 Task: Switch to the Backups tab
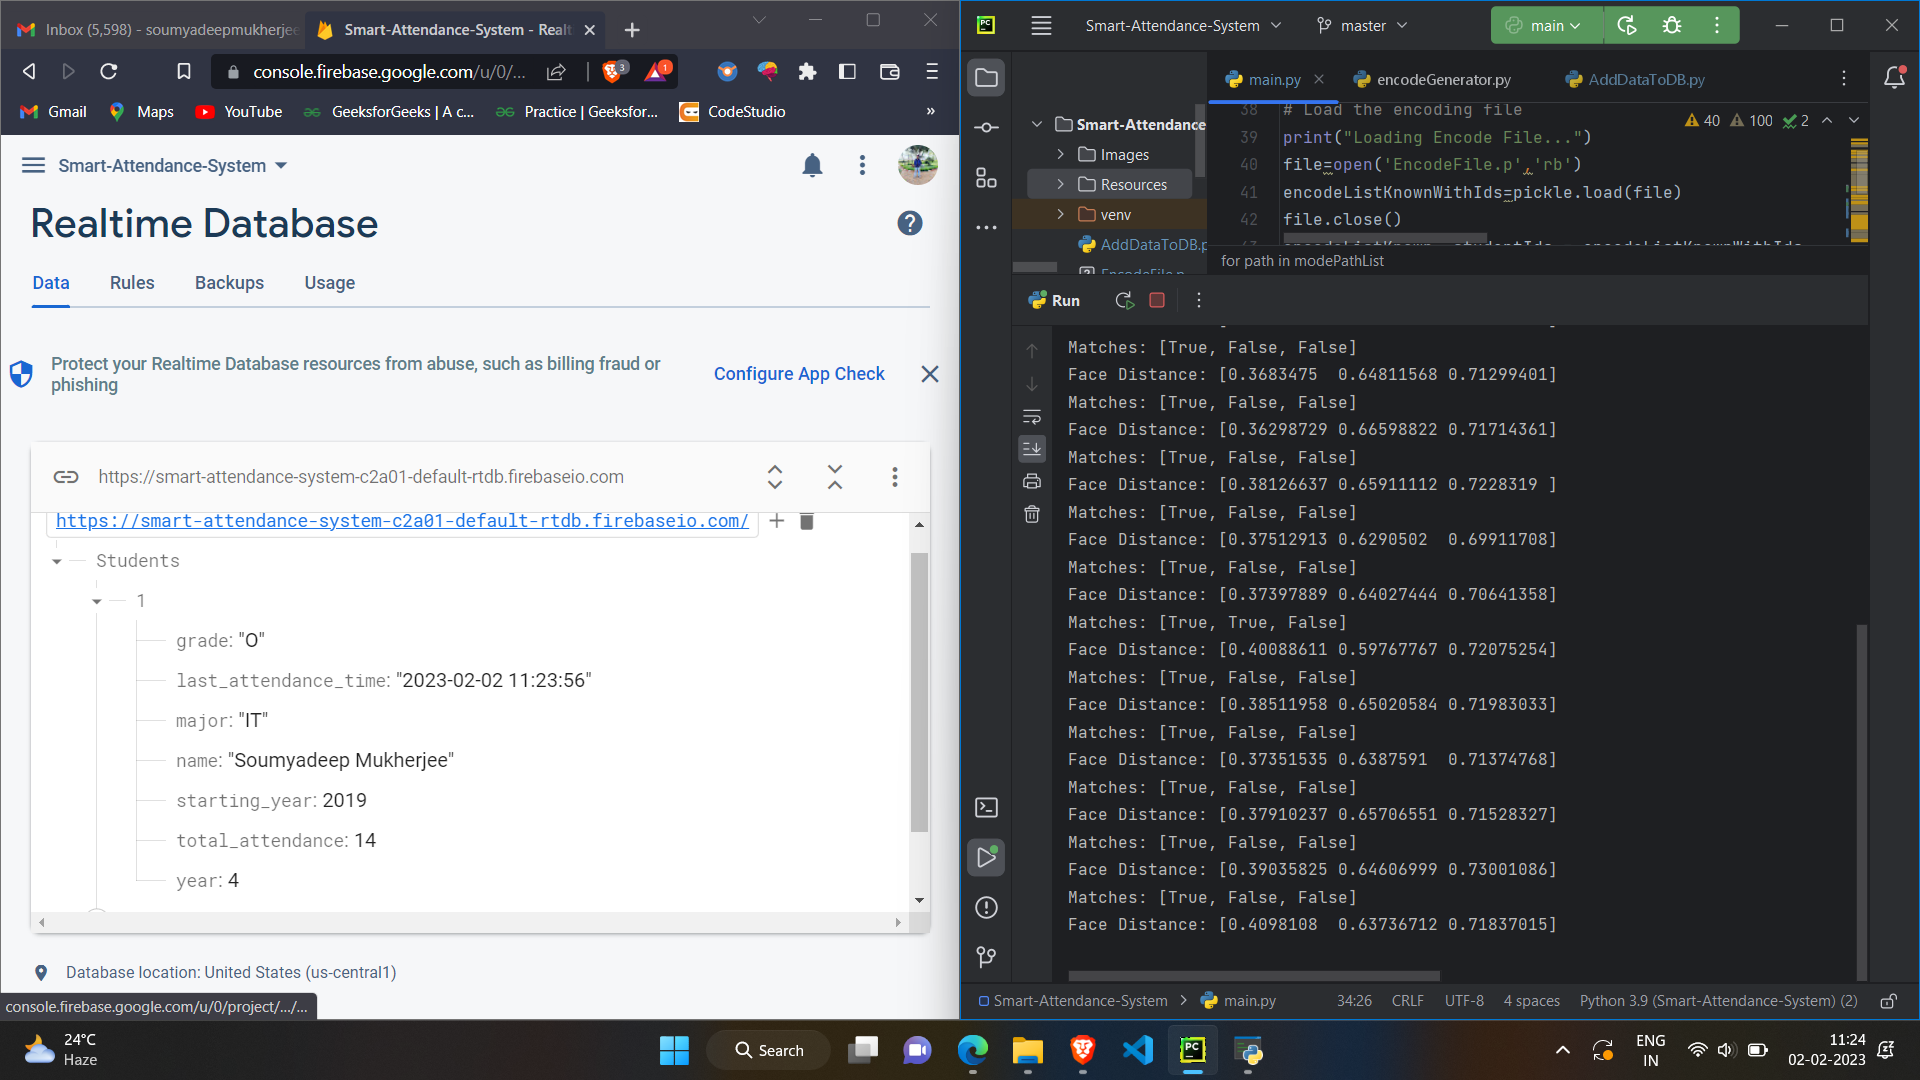click(229, 283)
